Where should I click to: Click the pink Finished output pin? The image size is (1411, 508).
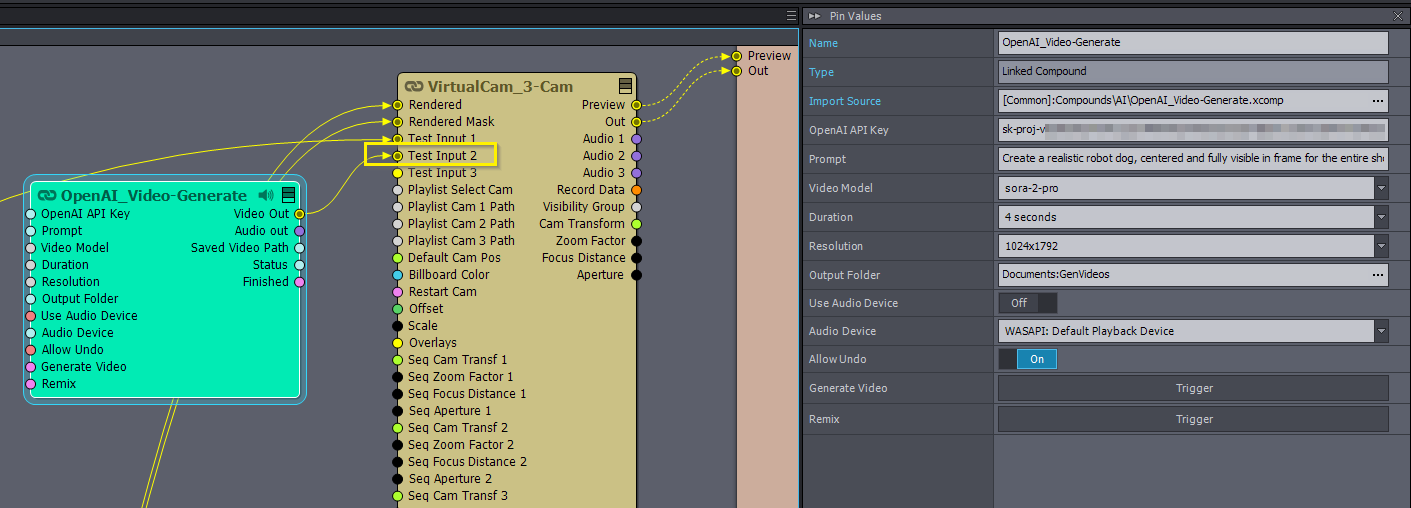pyautogui.click(x=299, y=282)
